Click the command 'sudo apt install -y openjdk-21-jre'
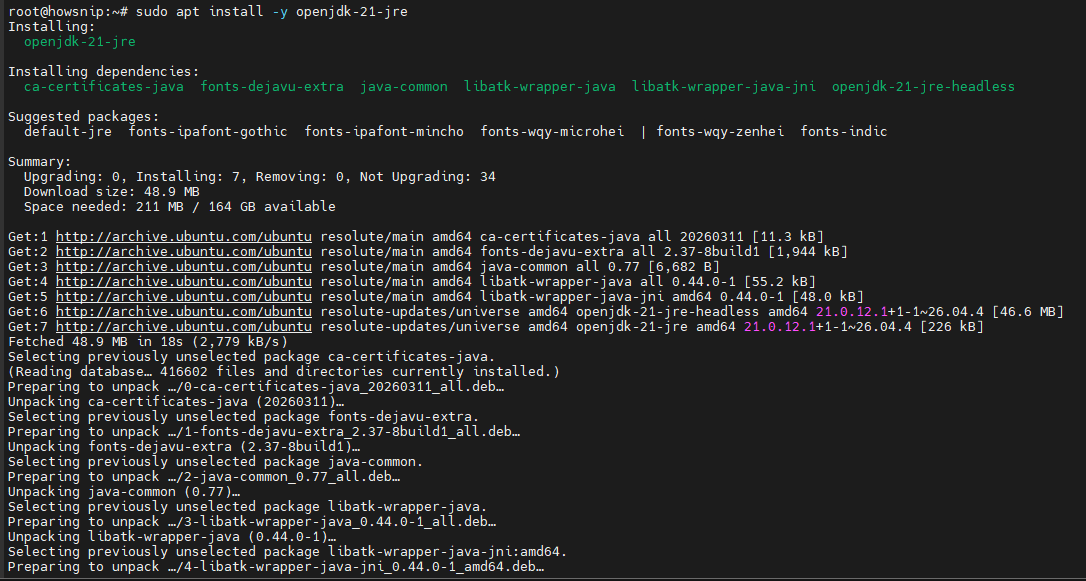The image size is (1086, 581). click(272, 12)
